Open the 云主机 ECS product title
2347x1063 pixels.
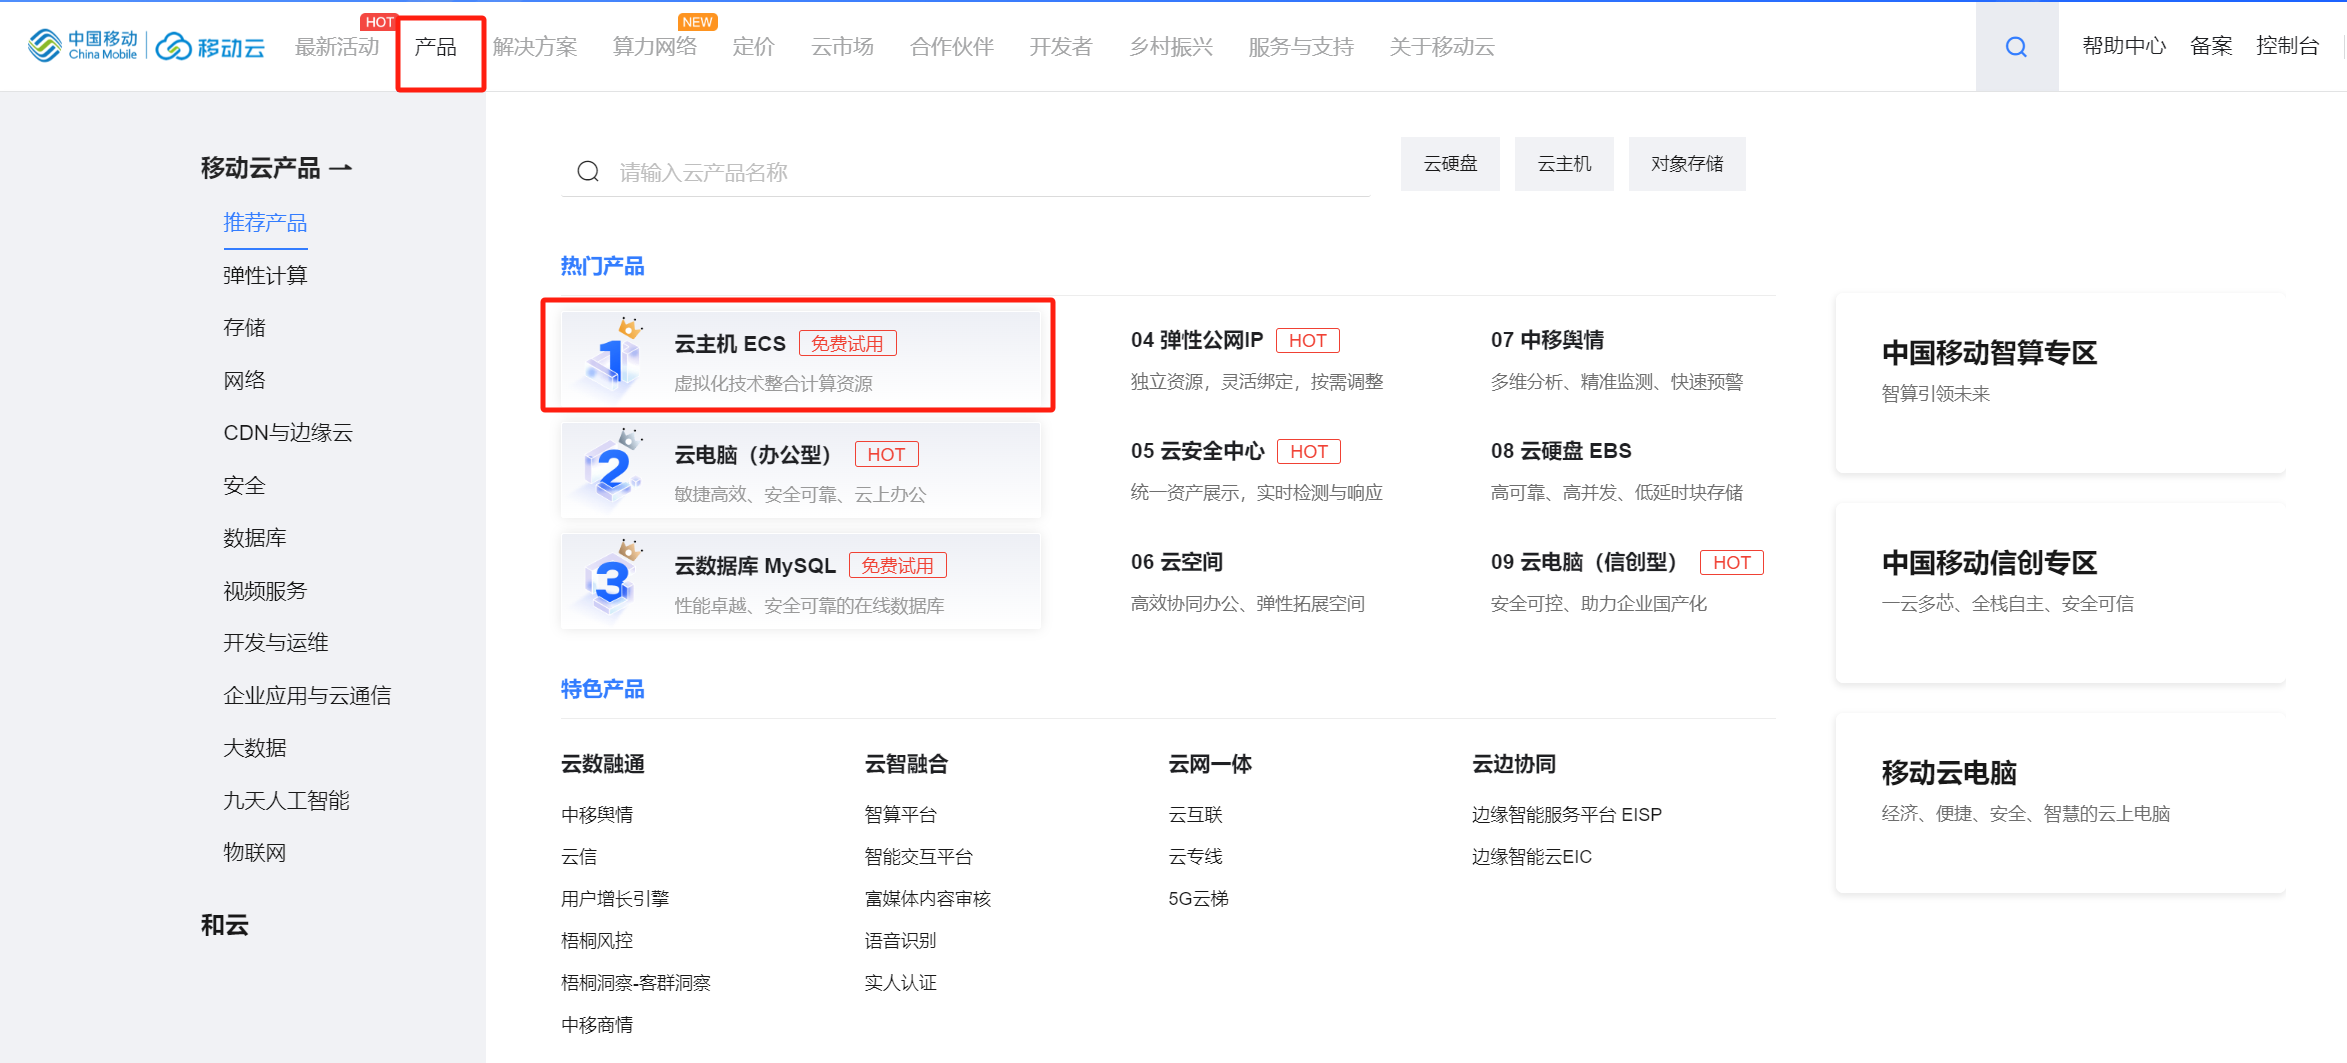(730, 344)
